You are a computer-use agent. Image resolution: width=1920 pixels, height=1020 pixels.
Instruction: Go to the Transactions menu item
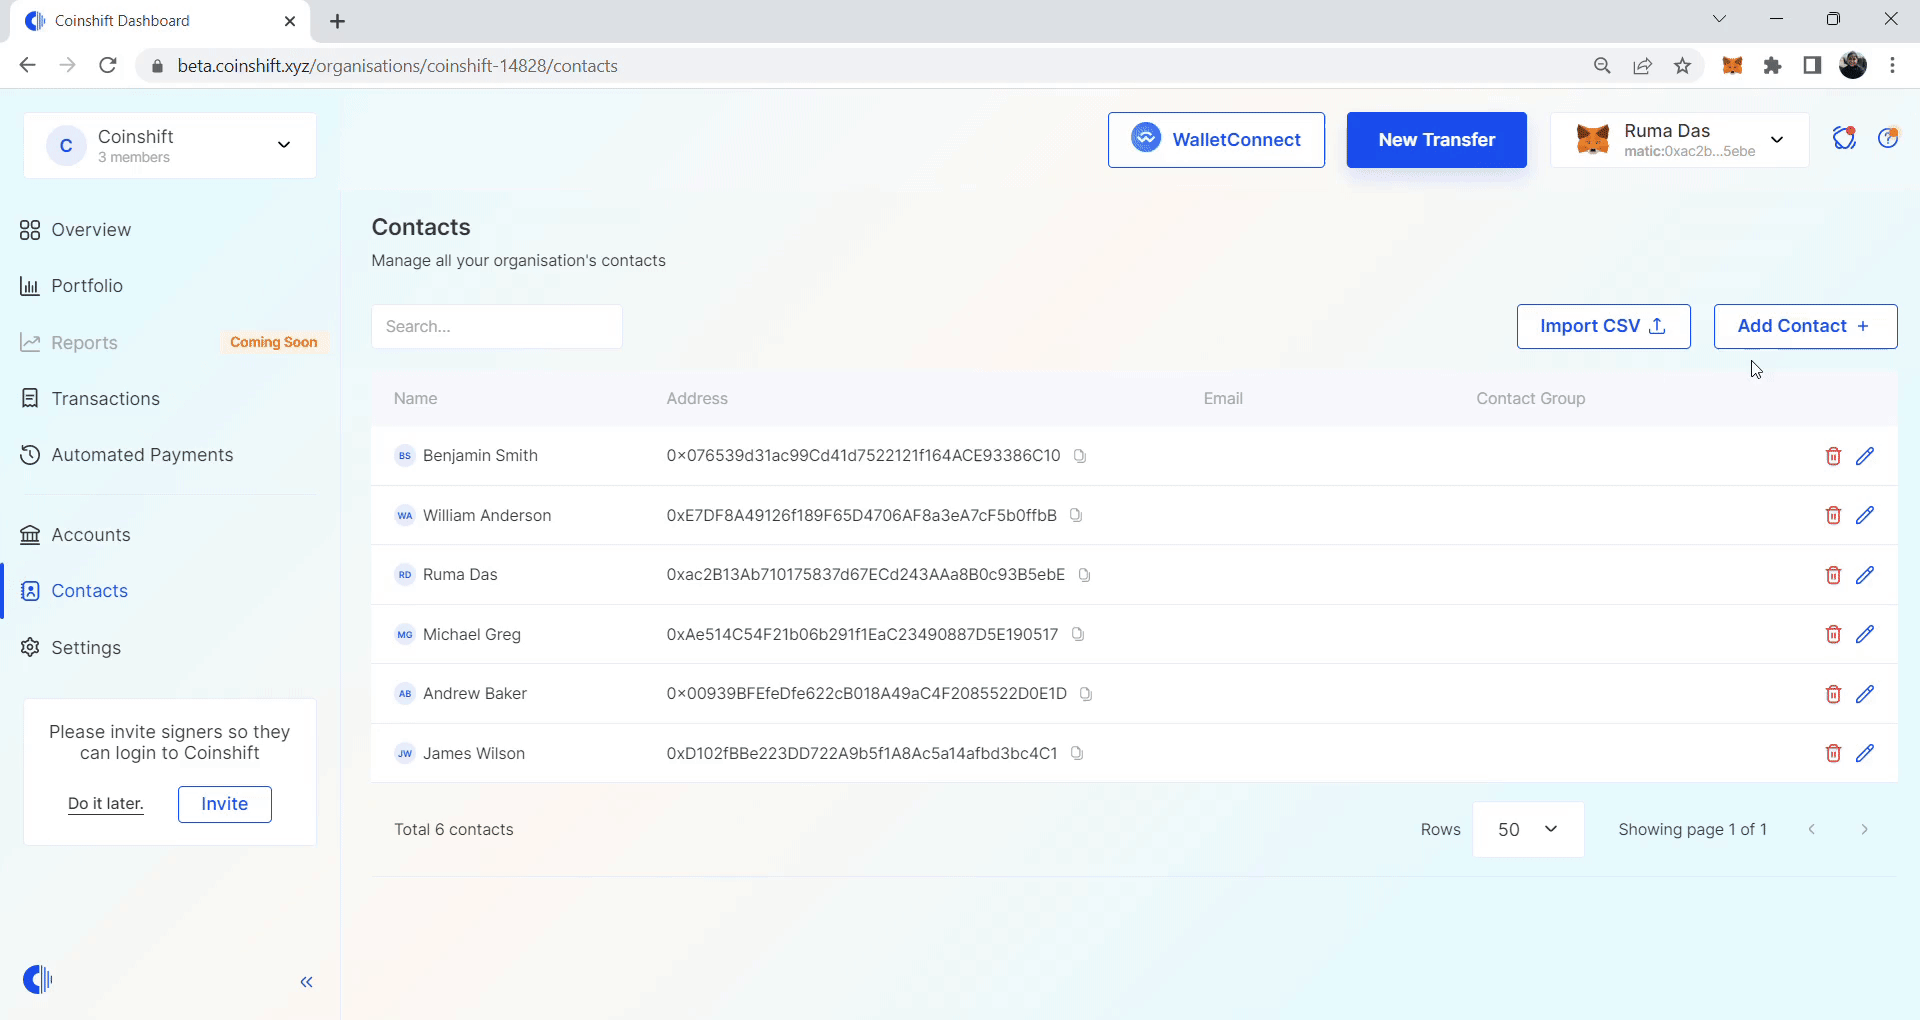coord(105,399)
